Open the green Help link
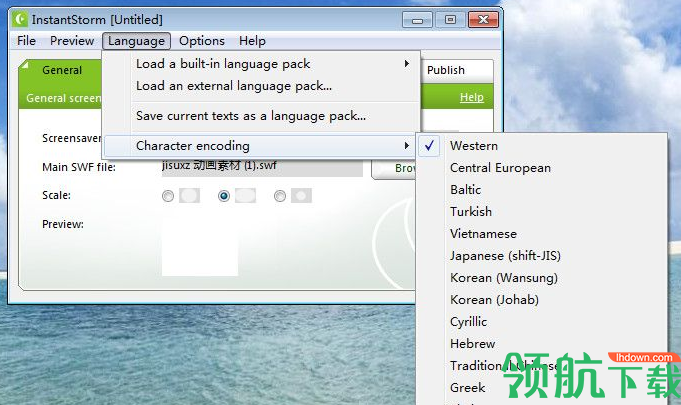The height and width of the screenshot is (405, 681). click(x=472, y=97)
